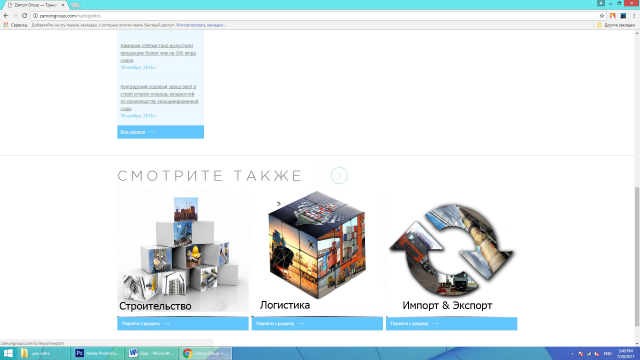This screenshot has height=360, width=640.
Task: Switch to Adobe Photoshop in the taskbar
Action: point(97,353)
